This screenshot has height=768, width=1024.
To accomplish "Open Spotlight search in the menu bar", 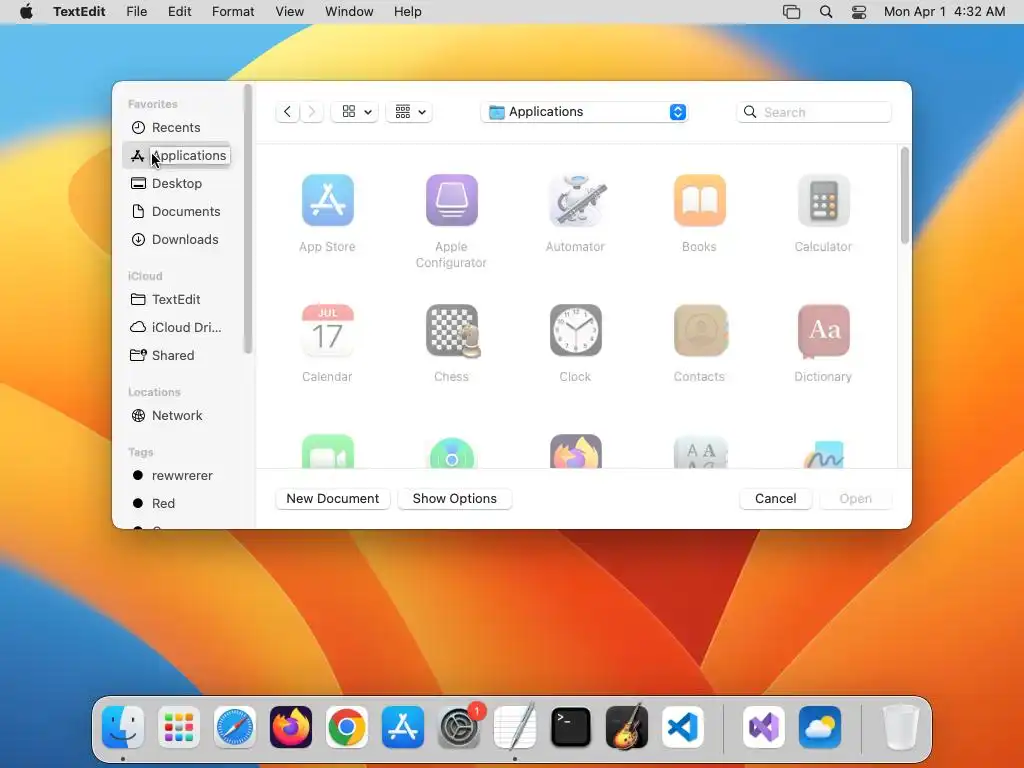I will (826, 12).
